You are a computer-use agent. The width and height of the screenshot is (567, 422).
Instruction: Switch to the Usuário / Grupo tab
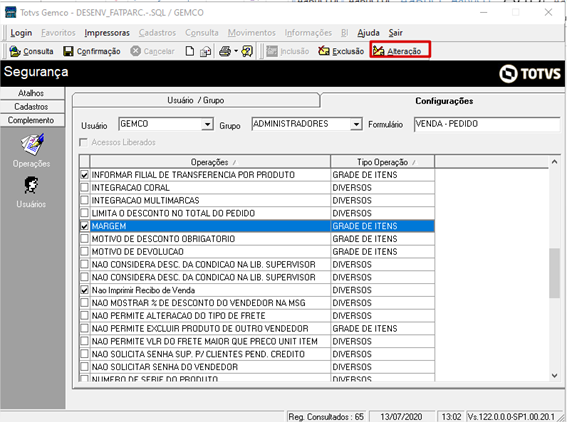196,100
